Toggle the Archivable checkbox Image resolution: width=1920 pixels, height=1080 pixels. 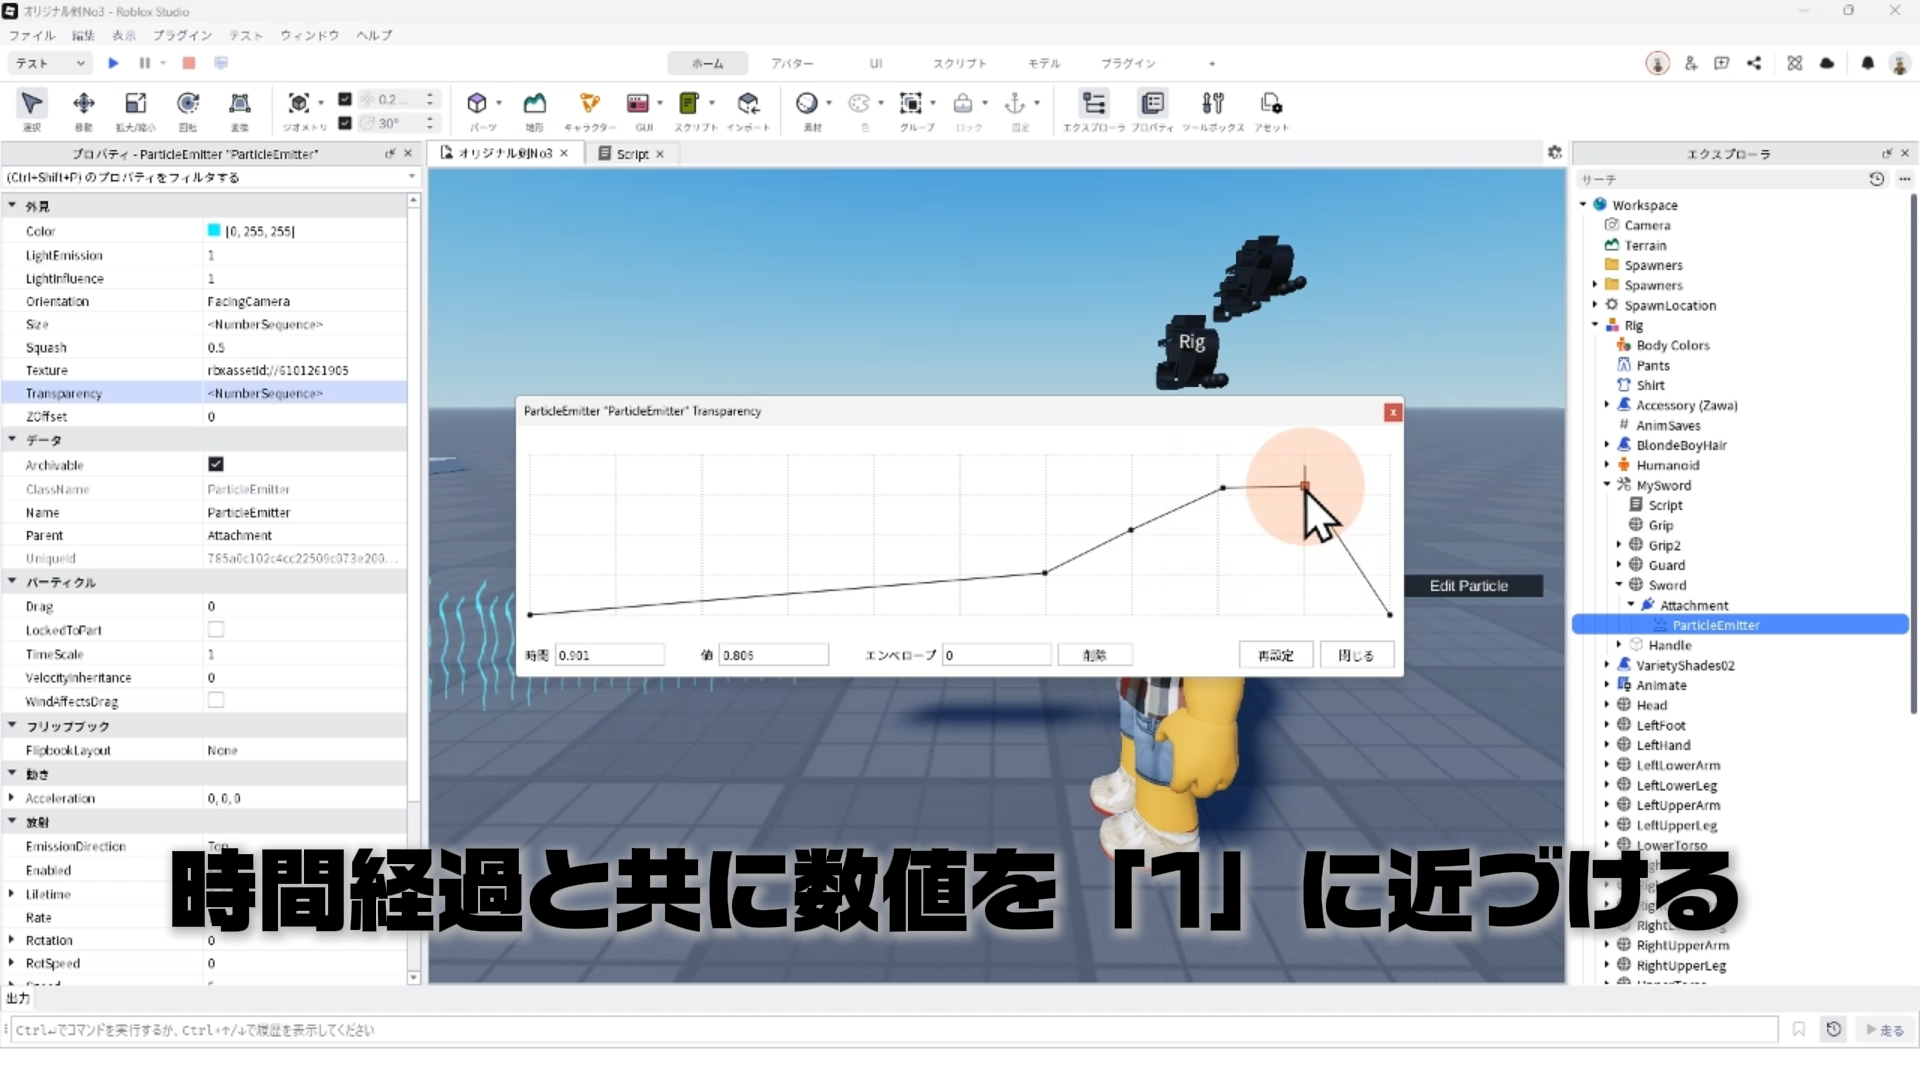tap(215, 464)
